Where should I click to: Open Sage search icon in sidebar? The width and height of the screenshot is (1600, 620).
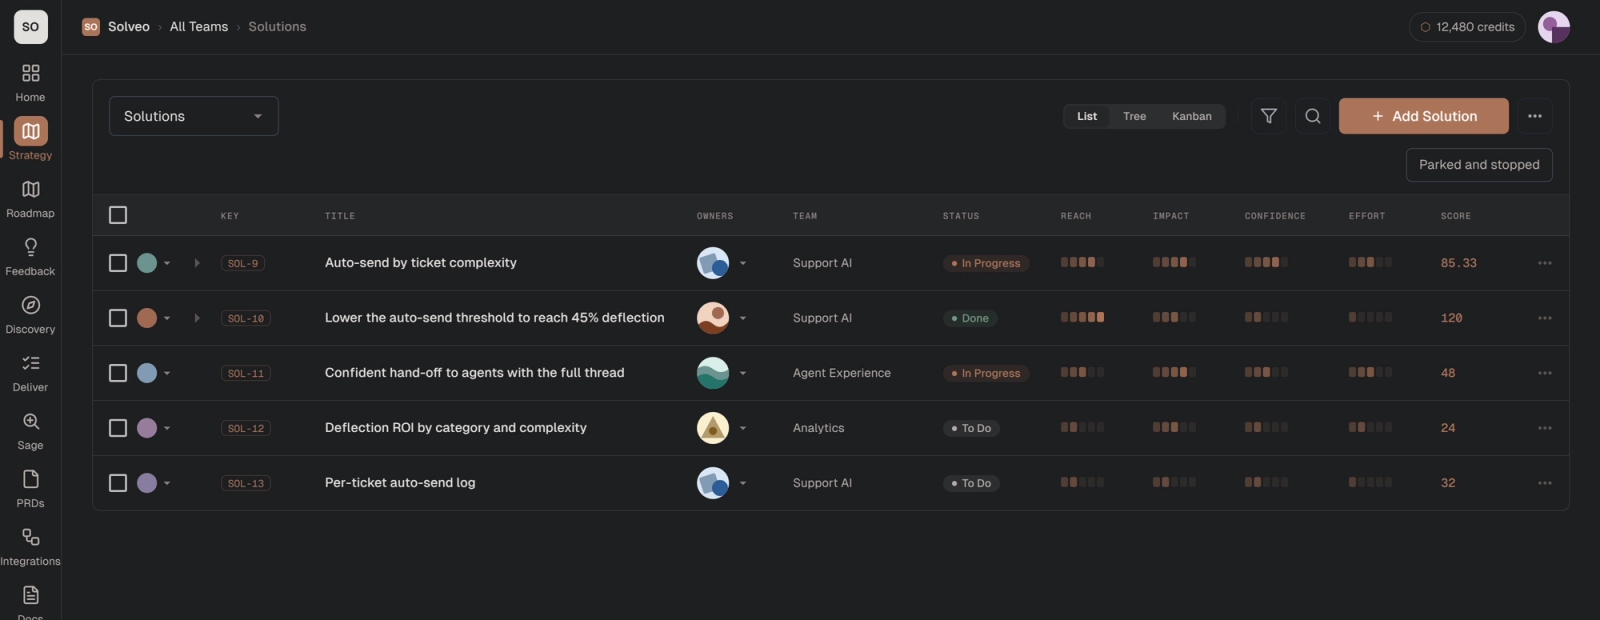(30, 421)
